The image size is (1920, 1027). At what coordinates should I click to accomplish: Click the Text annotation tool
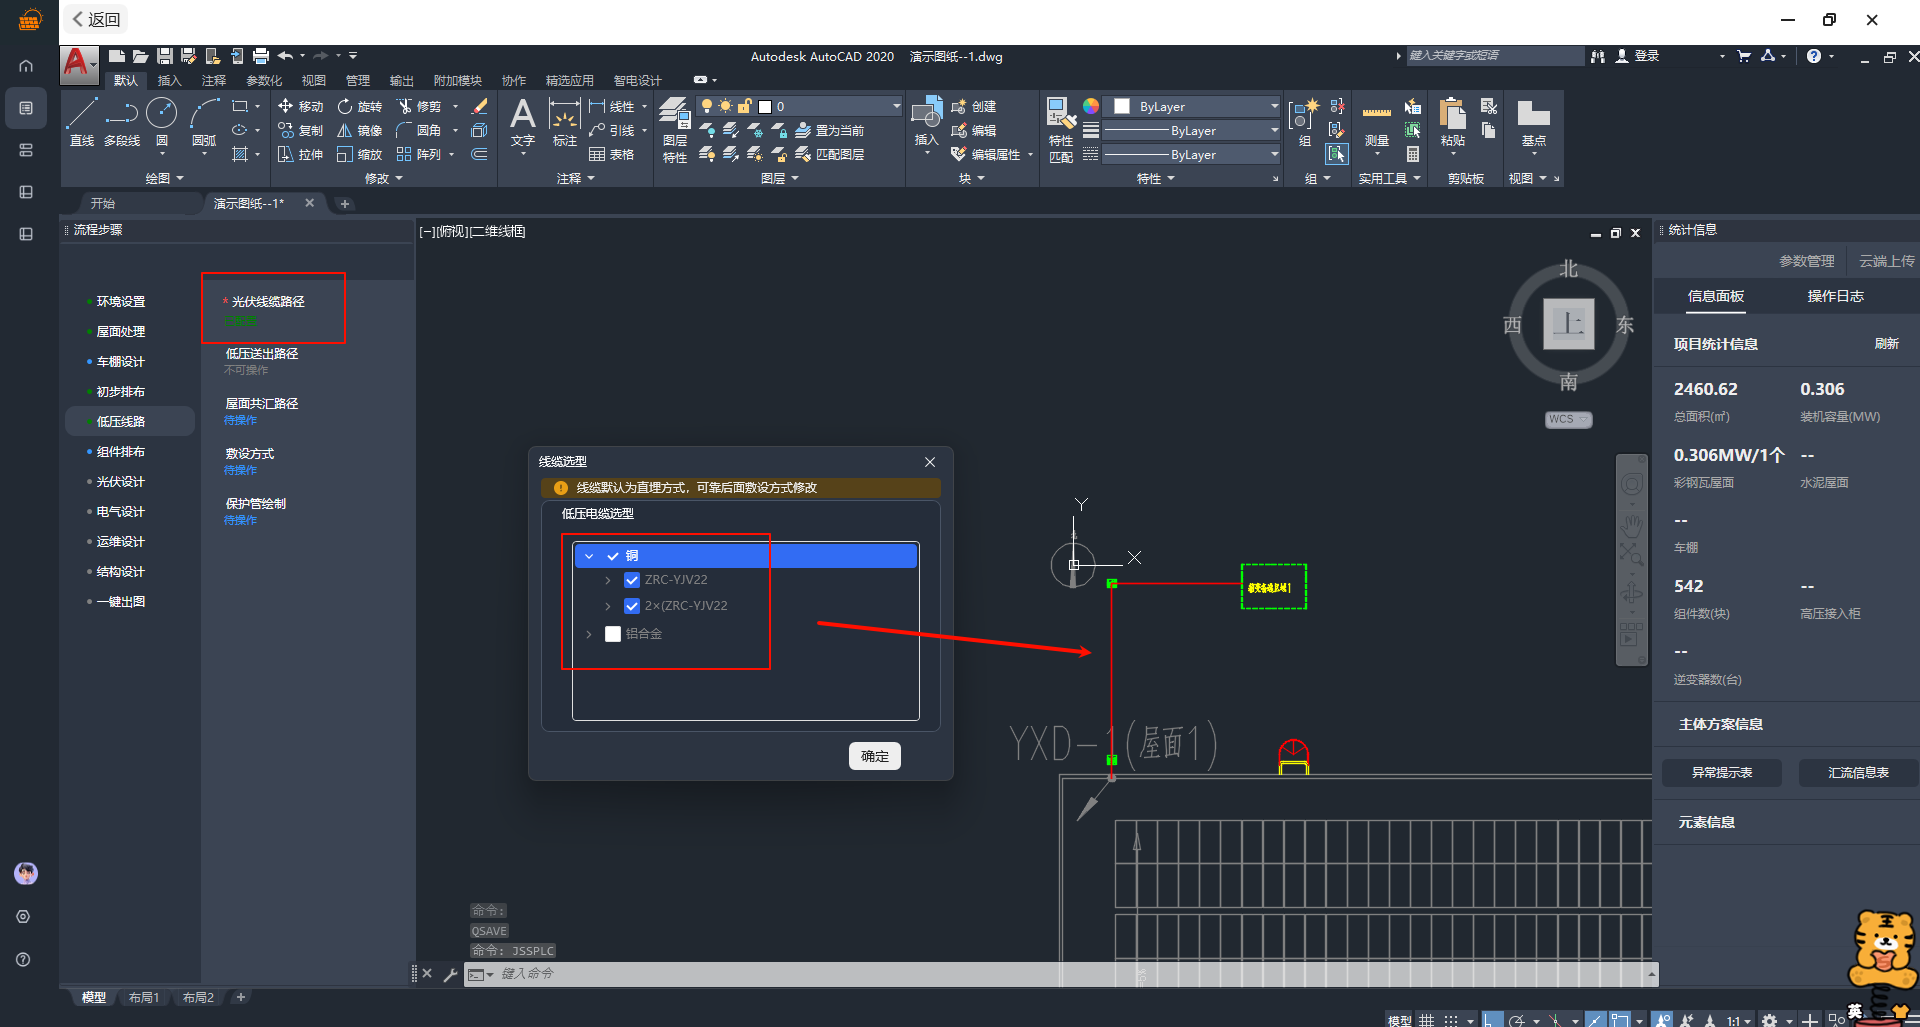click(x=522, y=122)
